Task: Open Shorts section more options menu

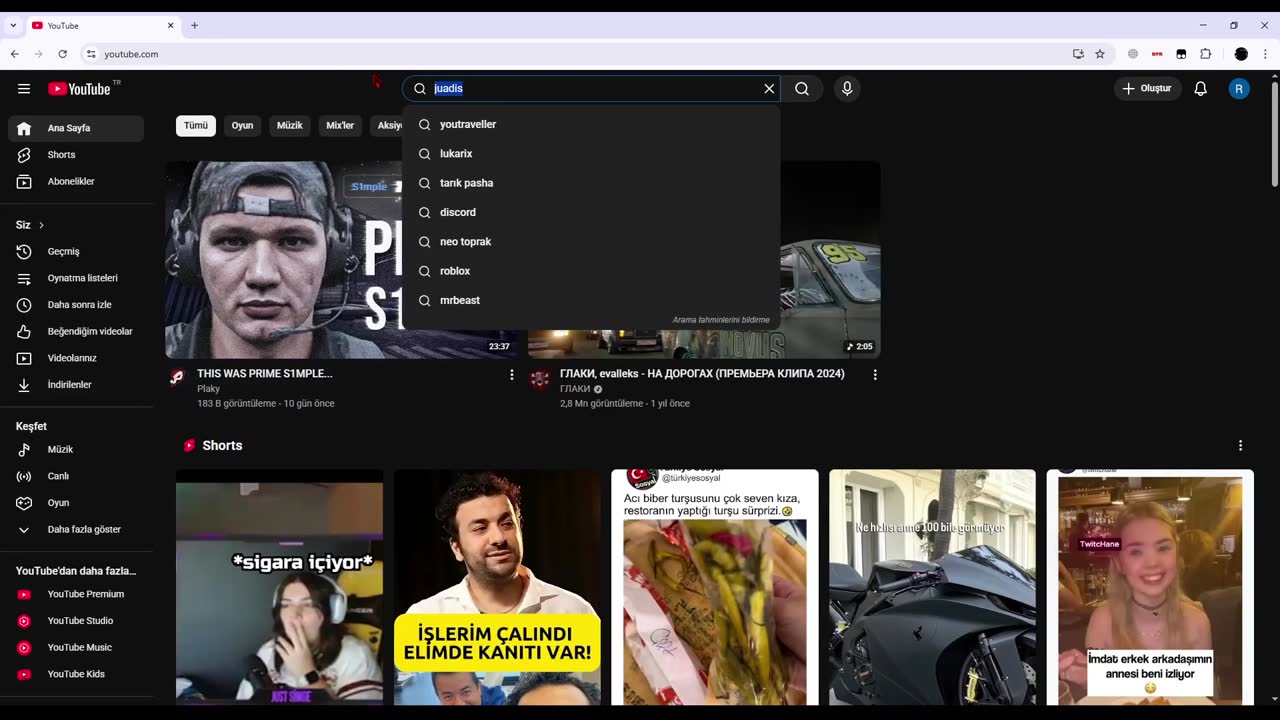Action: [x=1240, y=446]
